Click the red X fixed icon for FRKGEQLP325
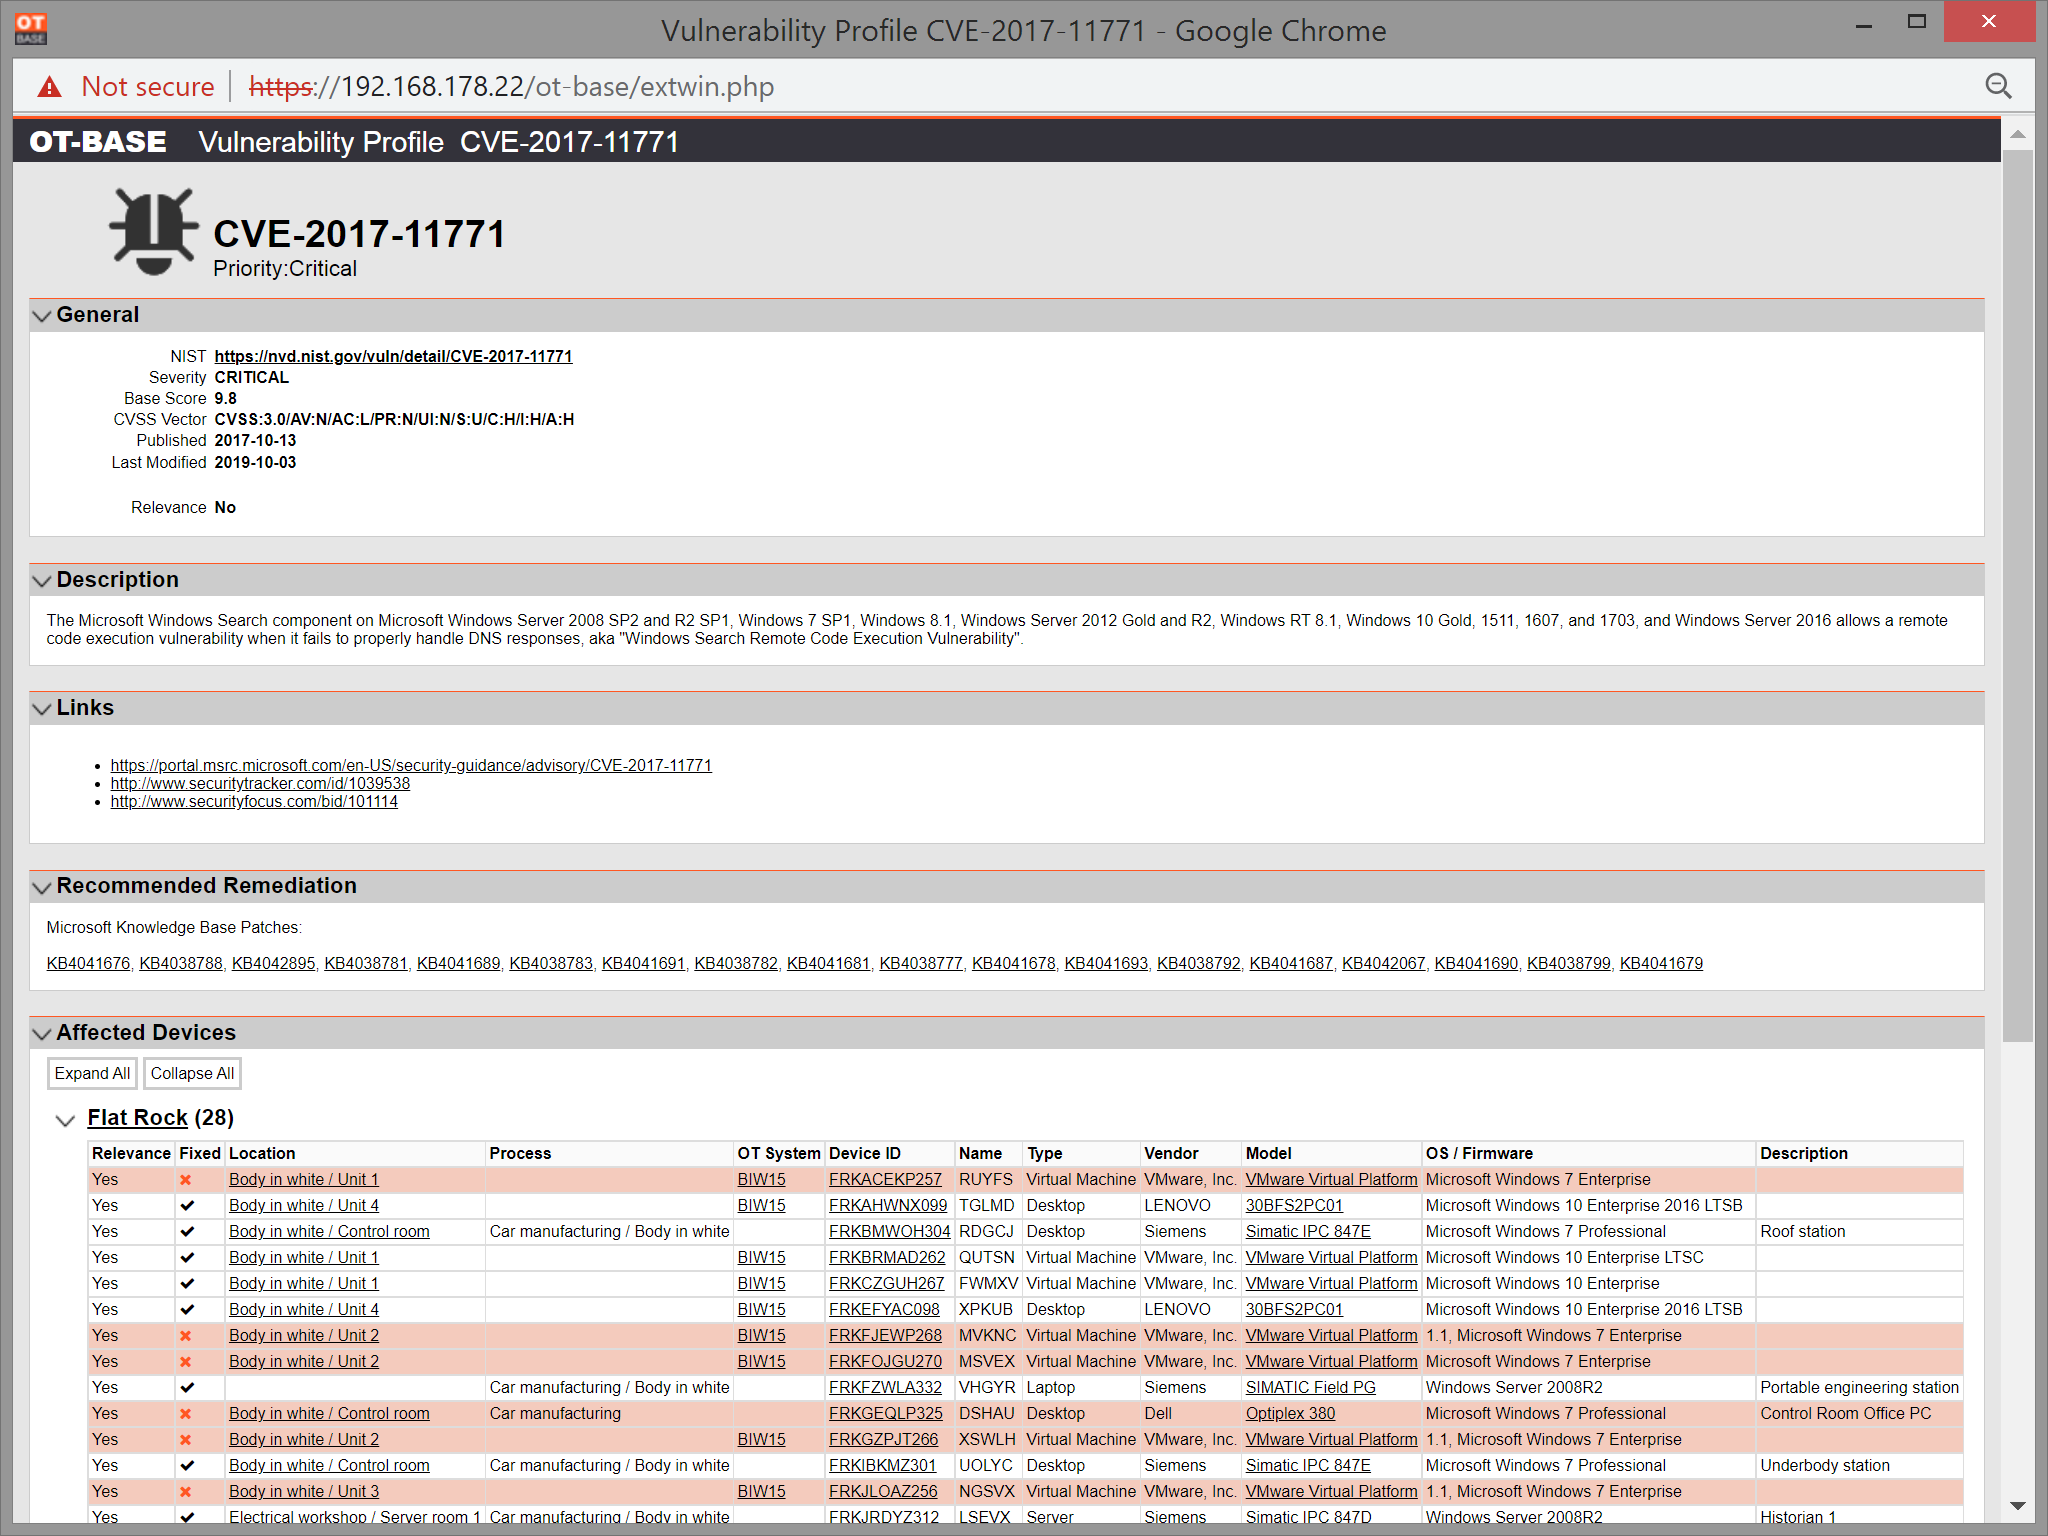 (186, 1414)
